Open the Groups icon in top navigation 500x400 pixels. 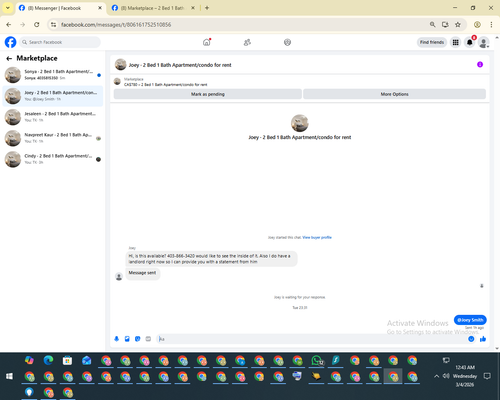pyautogui.click(x=287, y=42)
